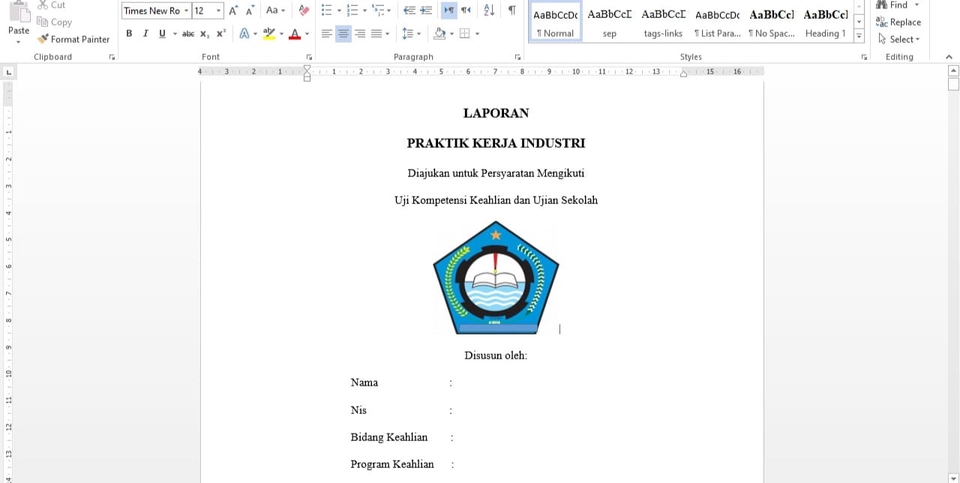
Task: Clear all formatting
Action: click(304, 10)
